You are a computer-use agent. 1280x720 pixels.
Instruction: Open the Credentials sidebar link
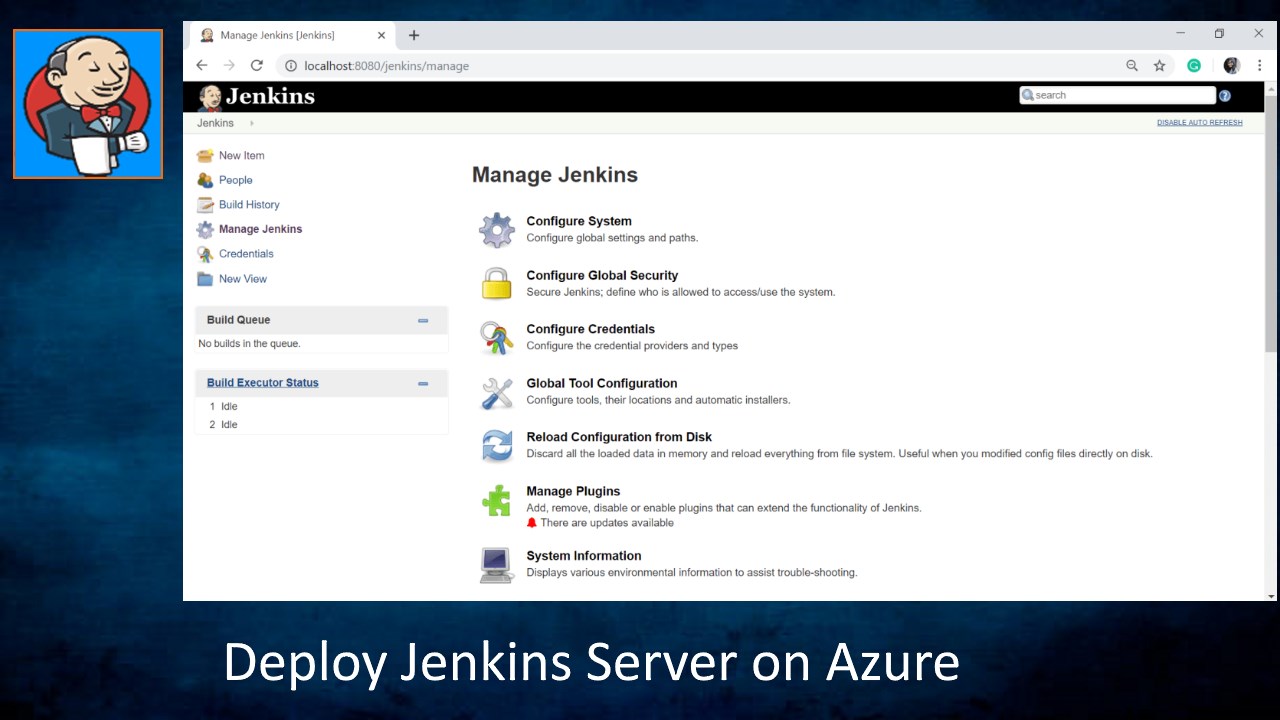click(x=246, y=254)
